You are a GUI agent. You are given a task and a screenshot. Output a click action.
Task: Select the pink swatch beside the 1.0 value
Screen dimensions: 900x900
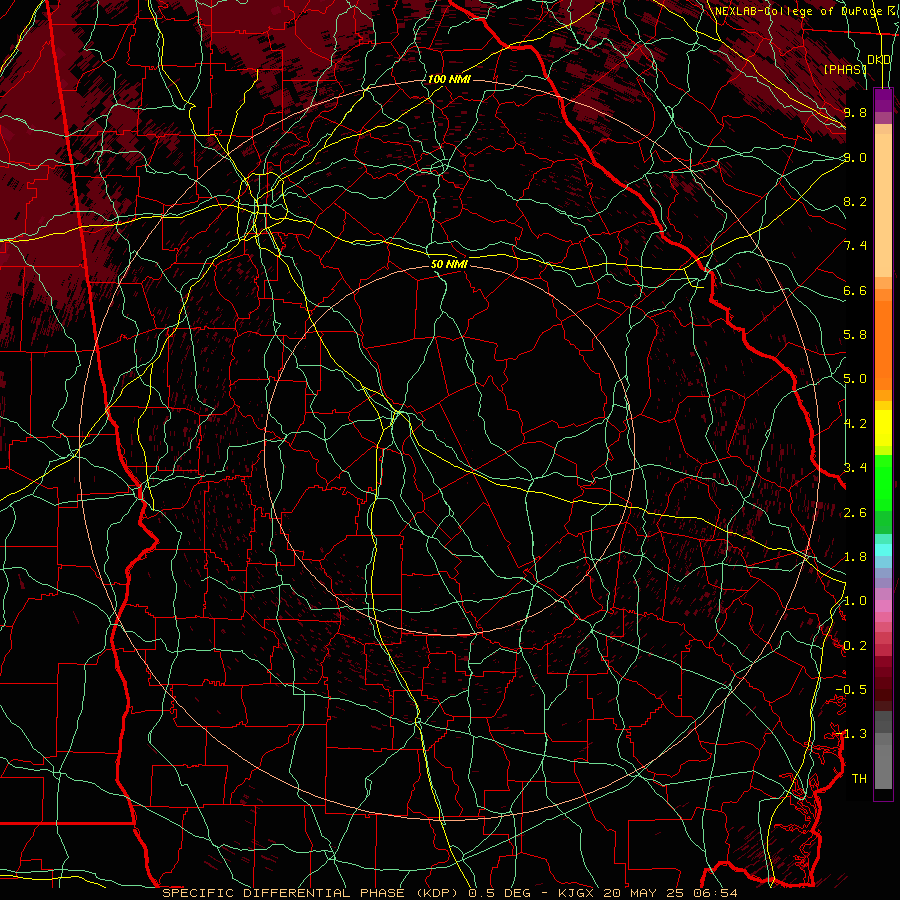[883, 605]
